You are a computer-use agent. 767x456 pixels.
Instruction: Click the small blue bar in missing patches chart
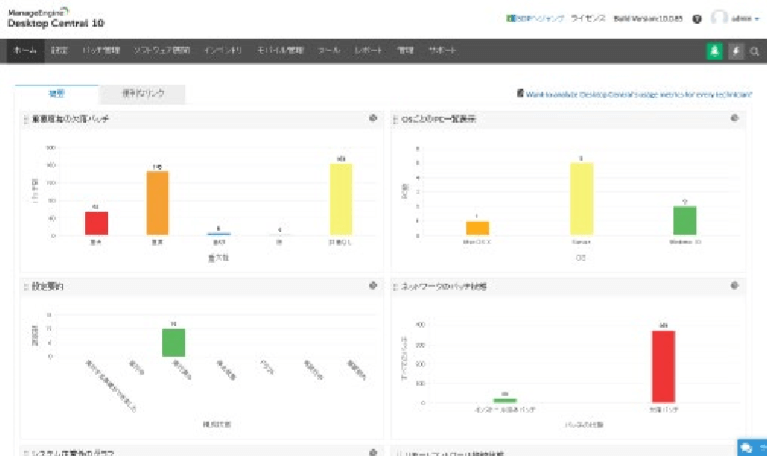tap(219, 234)
